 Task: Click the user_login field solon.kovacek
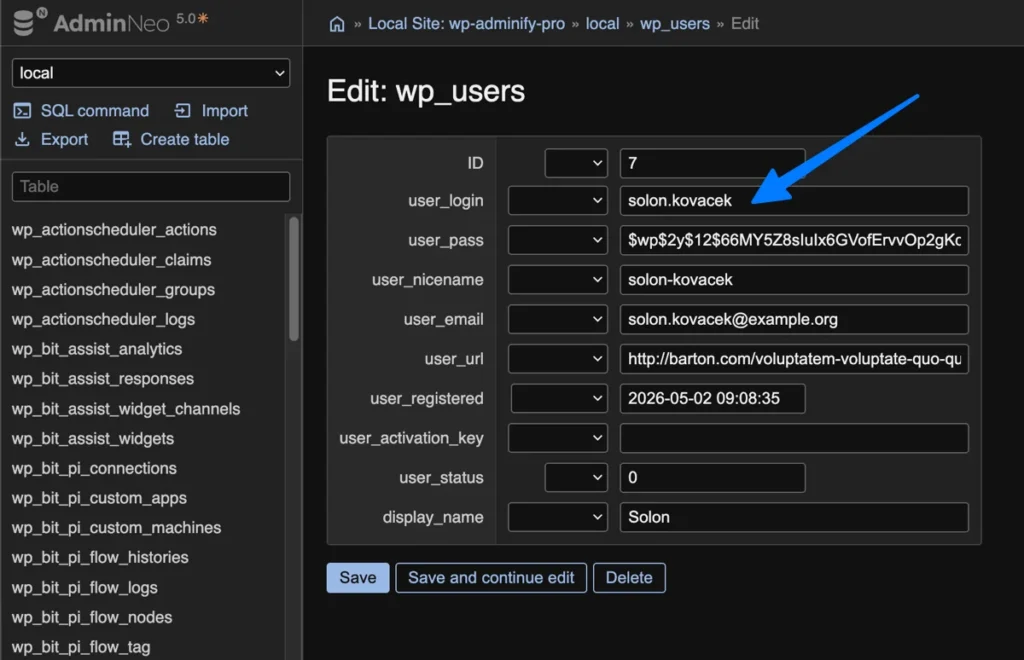point(794,201)
